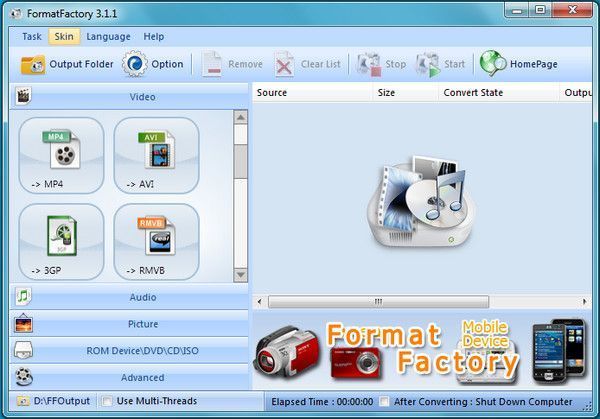Click the Size column header
Screen dimensions: 600x419
405,93
